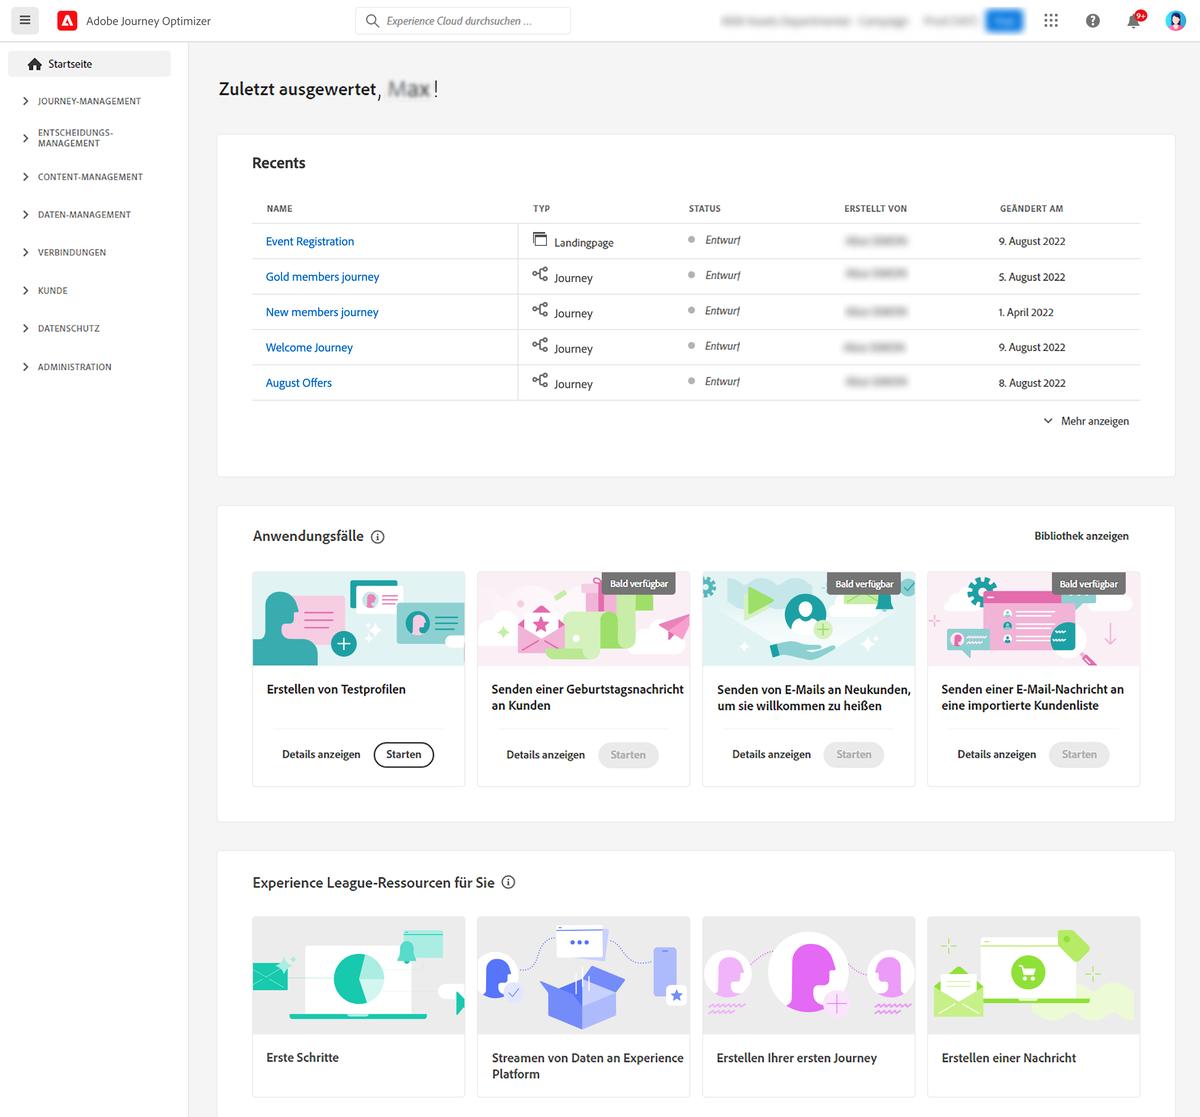
Task: Open the Help question mark icon
Action: click(1092, 20)
